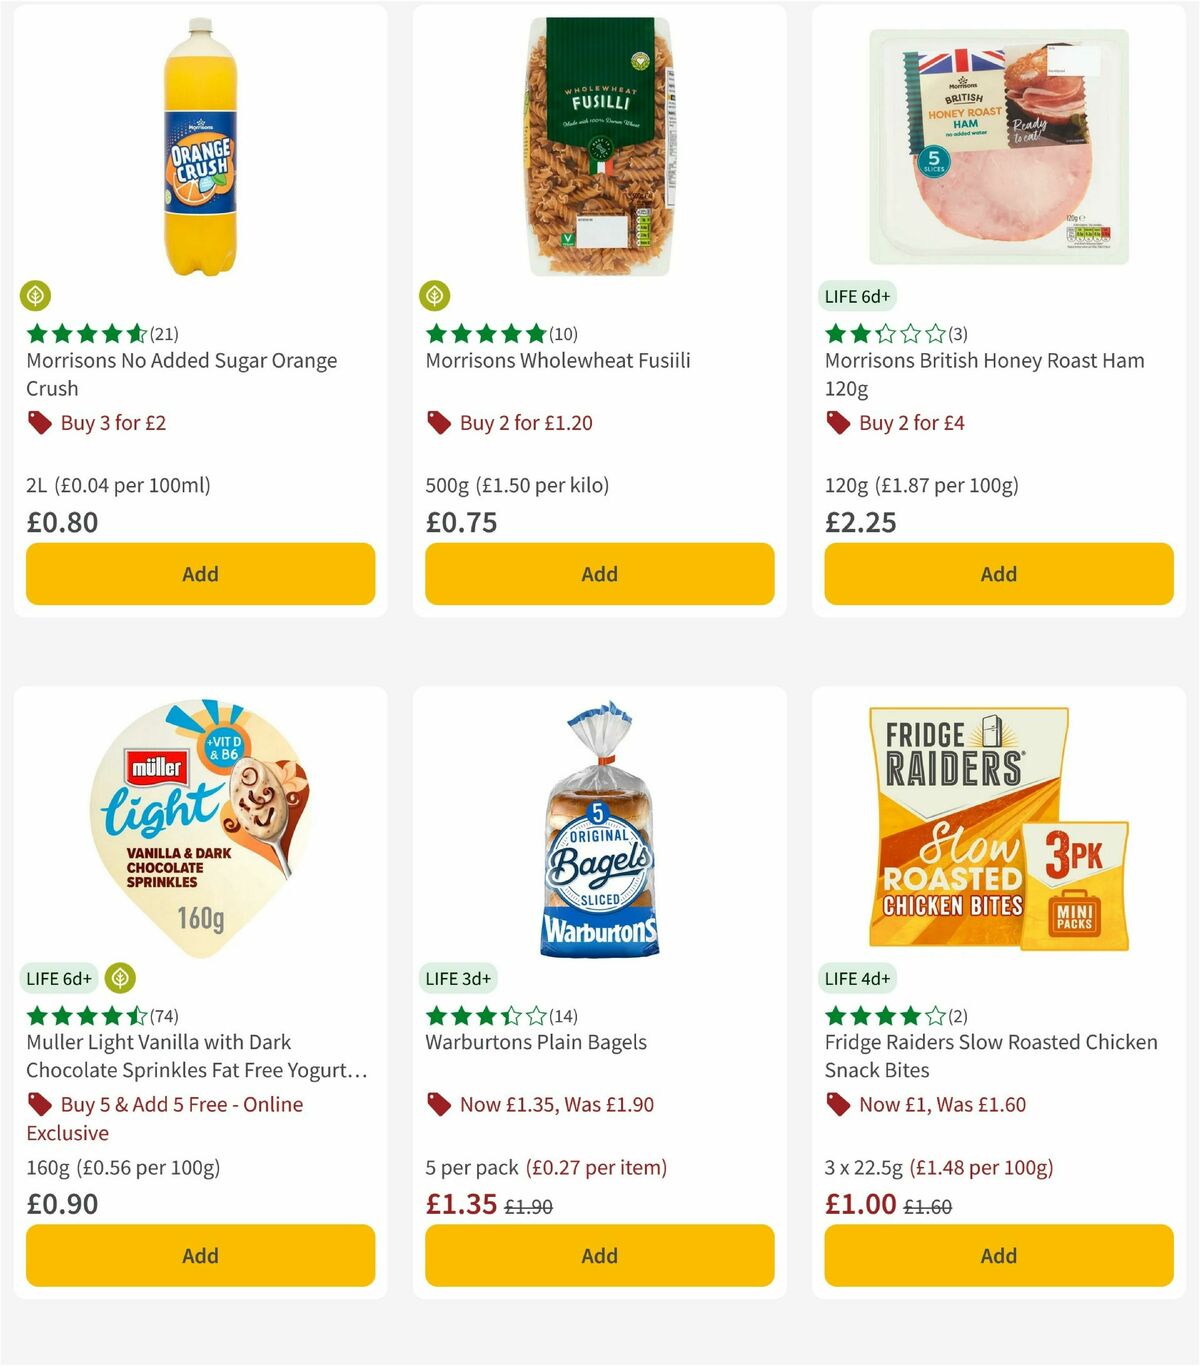Click the tag icon beside Now £1, Was £1.60

[x=838, y=1105]
